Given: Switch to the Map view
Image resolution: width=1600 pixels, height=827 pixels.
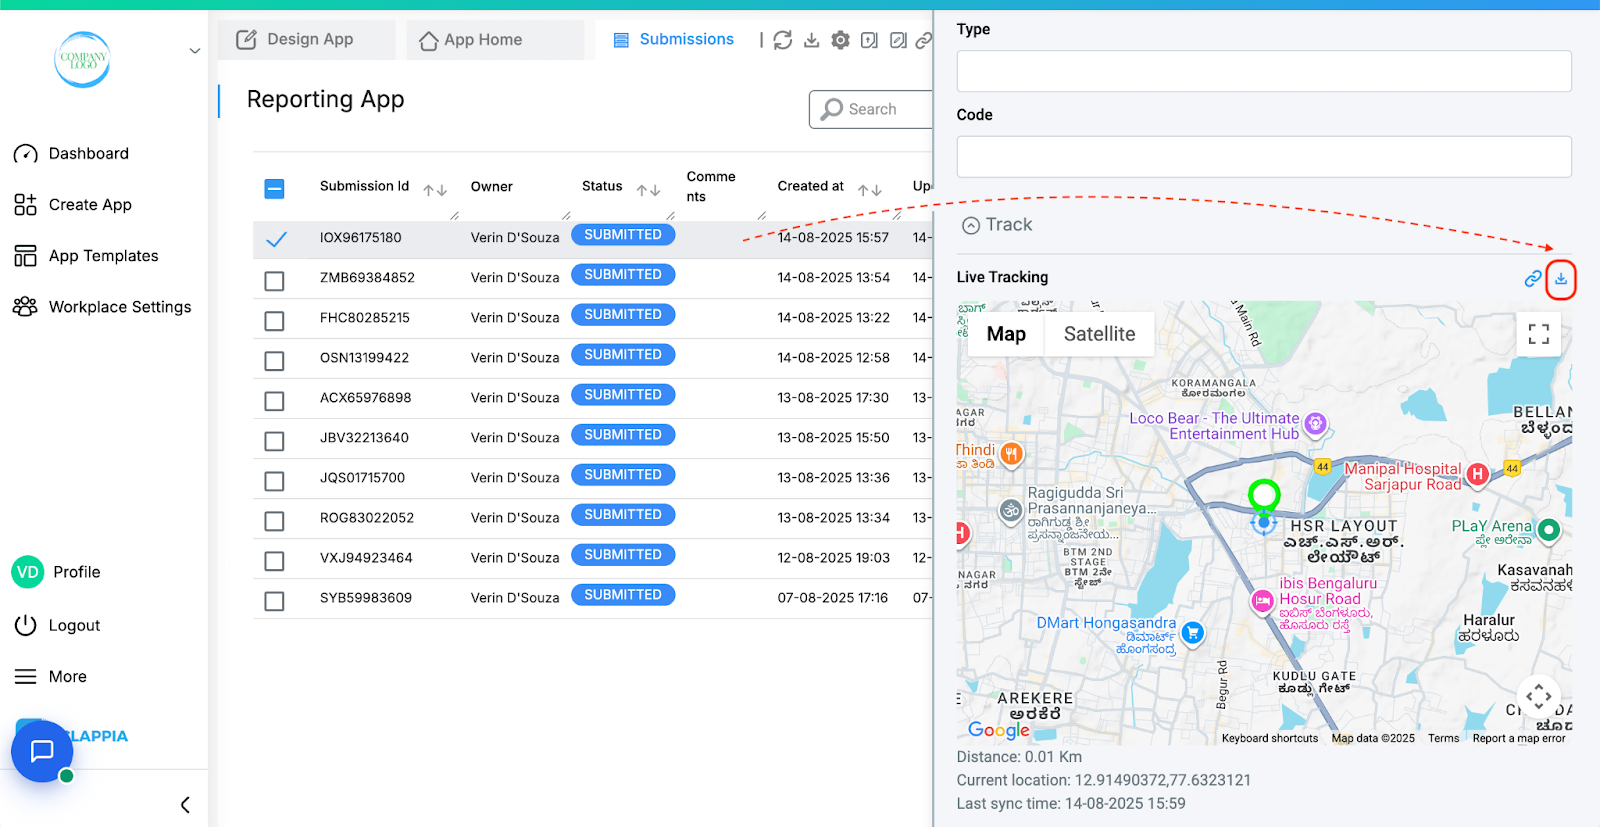Looking at the screenshot, I should pyautogui.click(x=1006, y=334).
